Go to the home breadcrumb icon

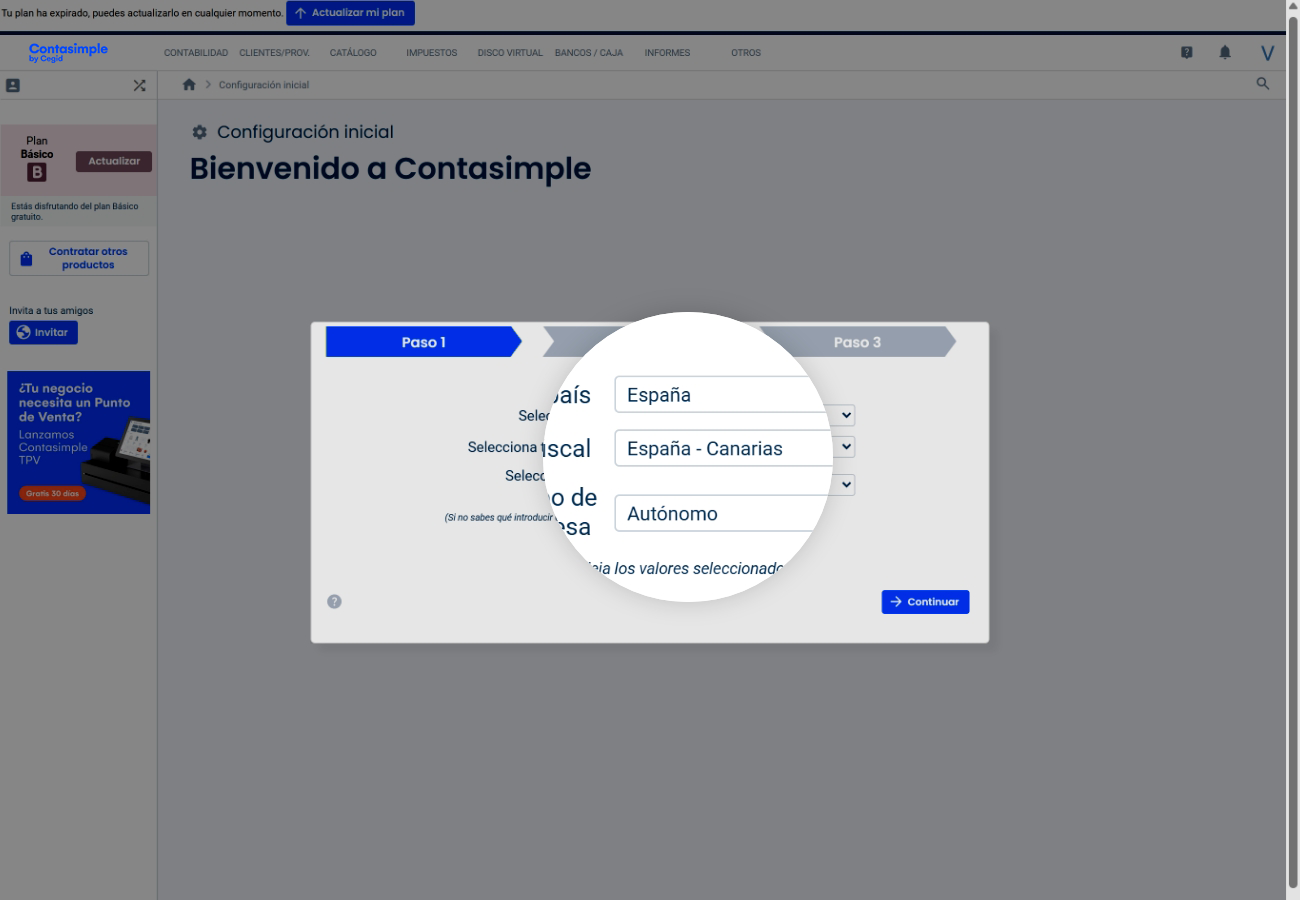189,85
